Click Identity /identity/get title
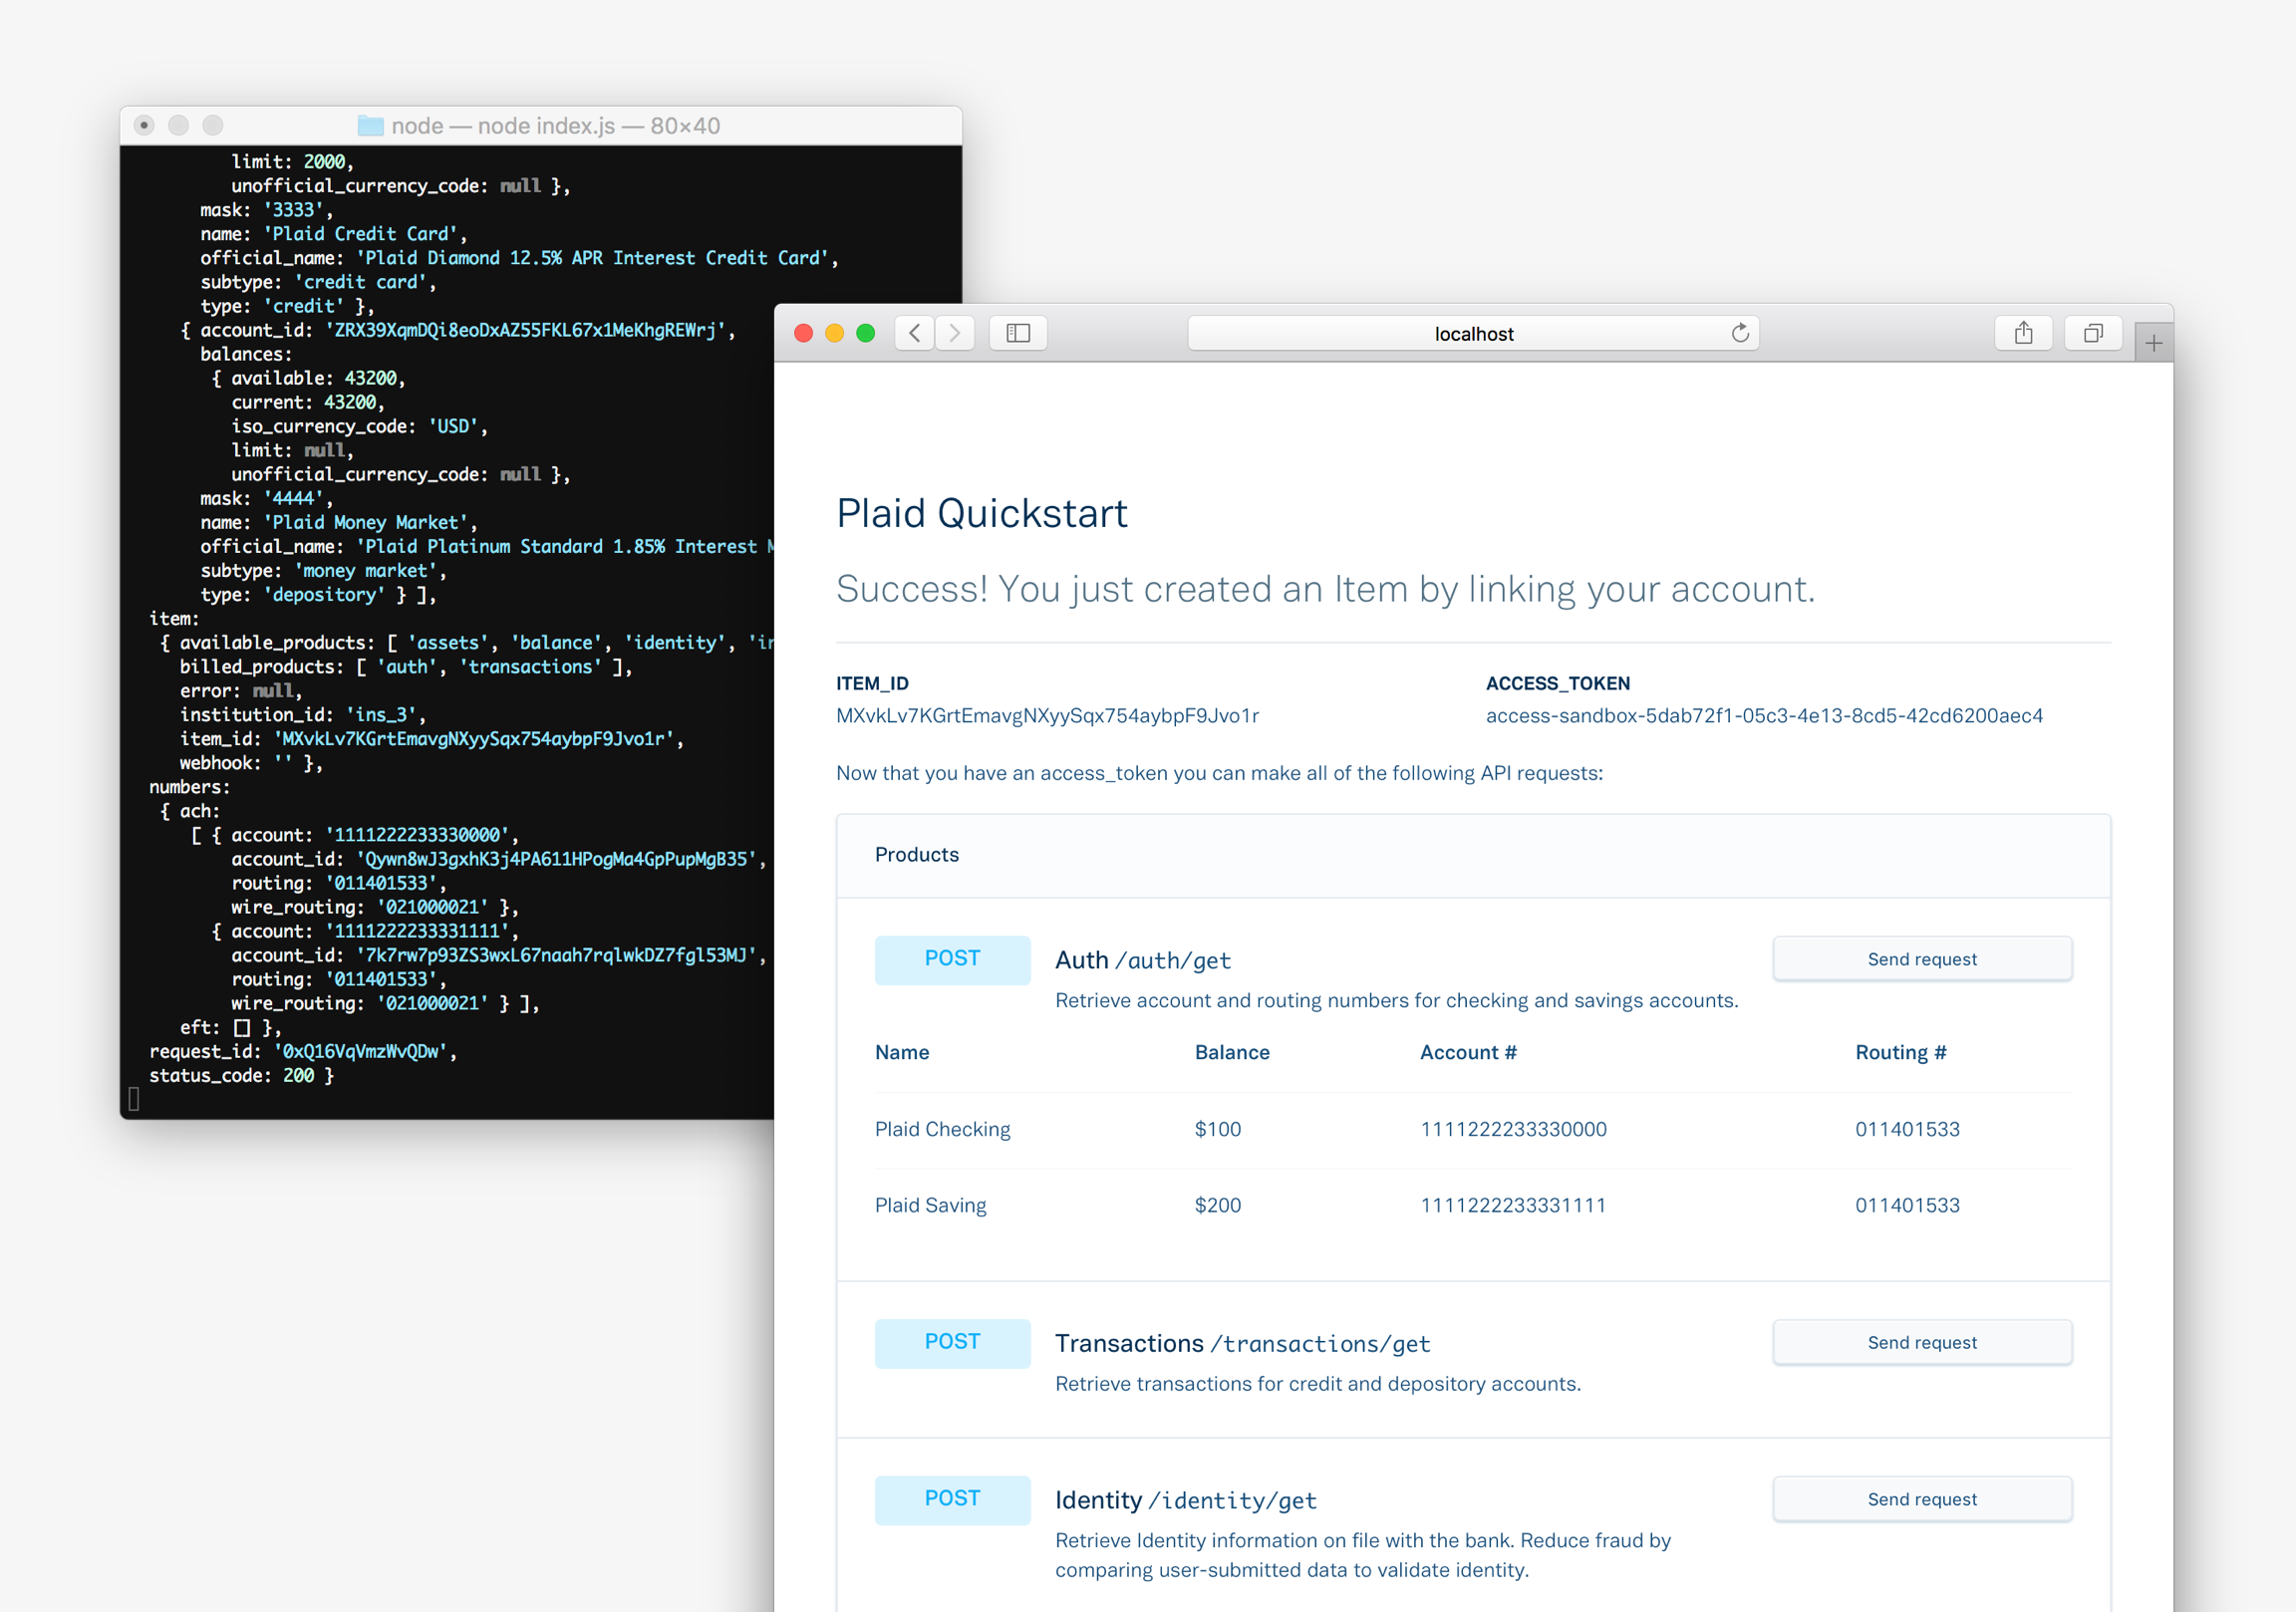 pyautogui.click(x=1186, y=1500)
